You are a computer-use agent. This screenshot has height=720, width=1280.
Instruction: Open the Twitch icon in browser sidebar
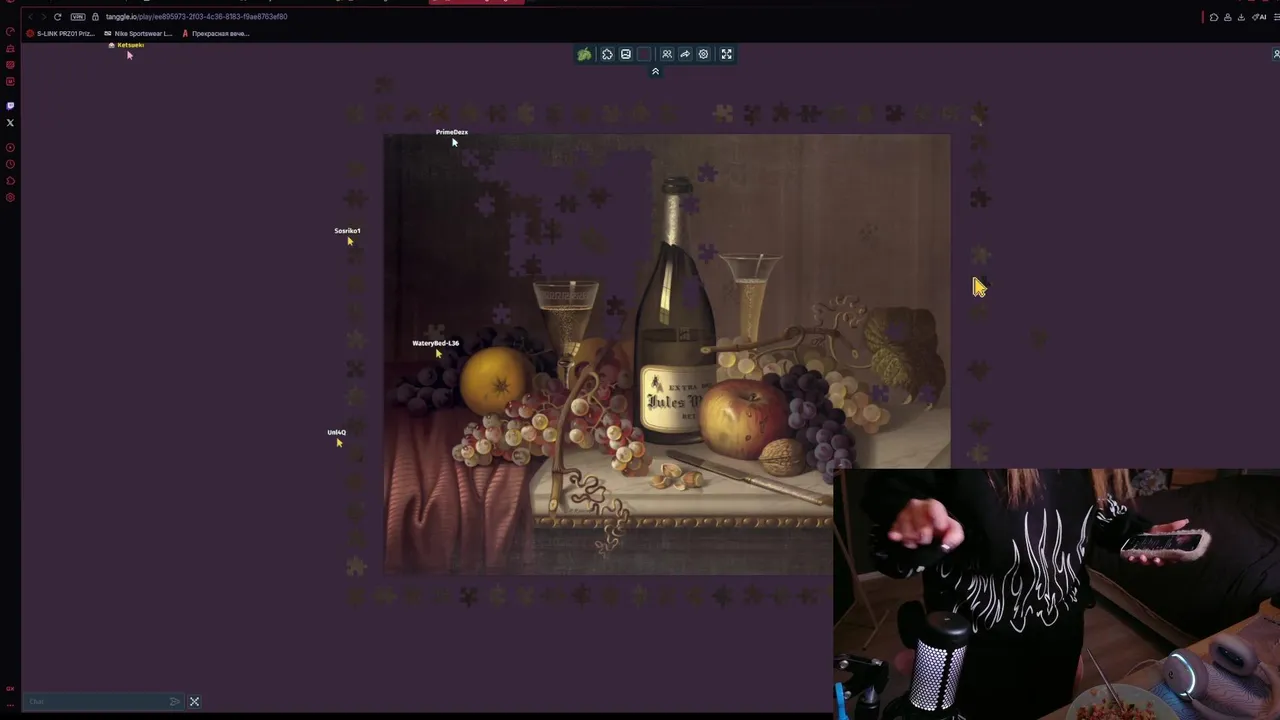pos(10,106)
